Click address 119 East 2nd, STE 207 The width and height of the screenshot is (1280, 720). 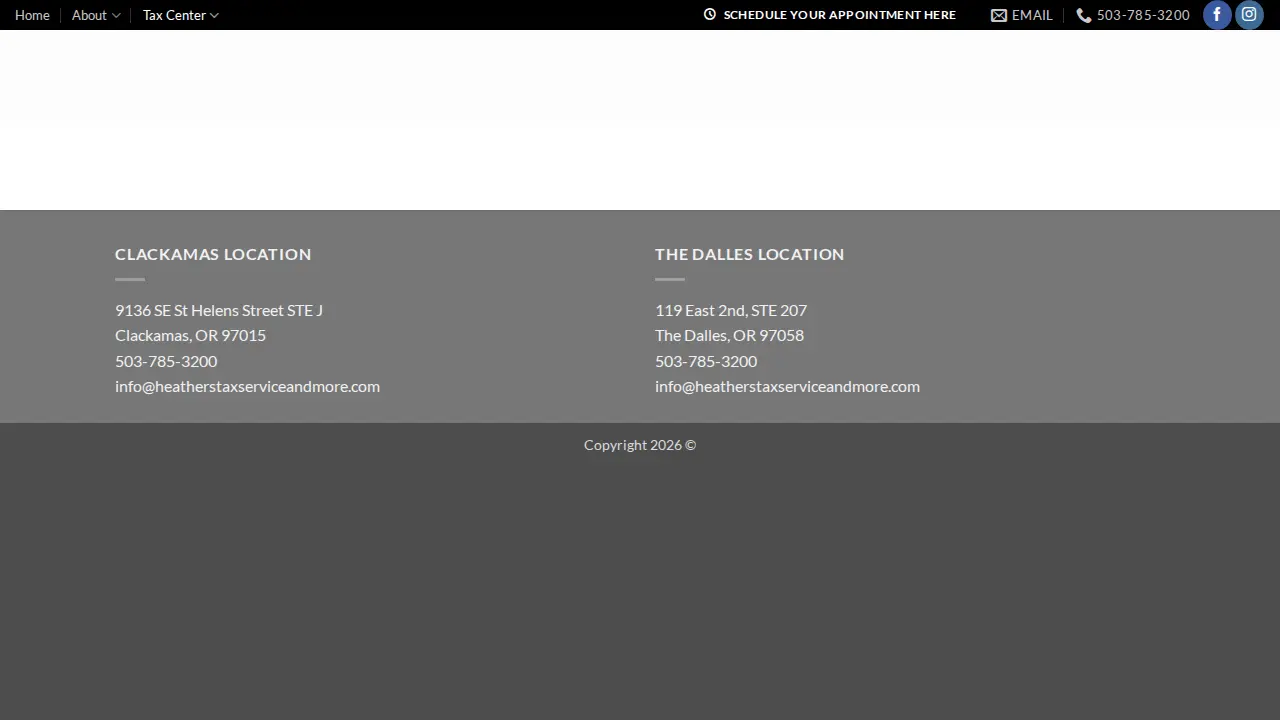click(x=731, y=310)
